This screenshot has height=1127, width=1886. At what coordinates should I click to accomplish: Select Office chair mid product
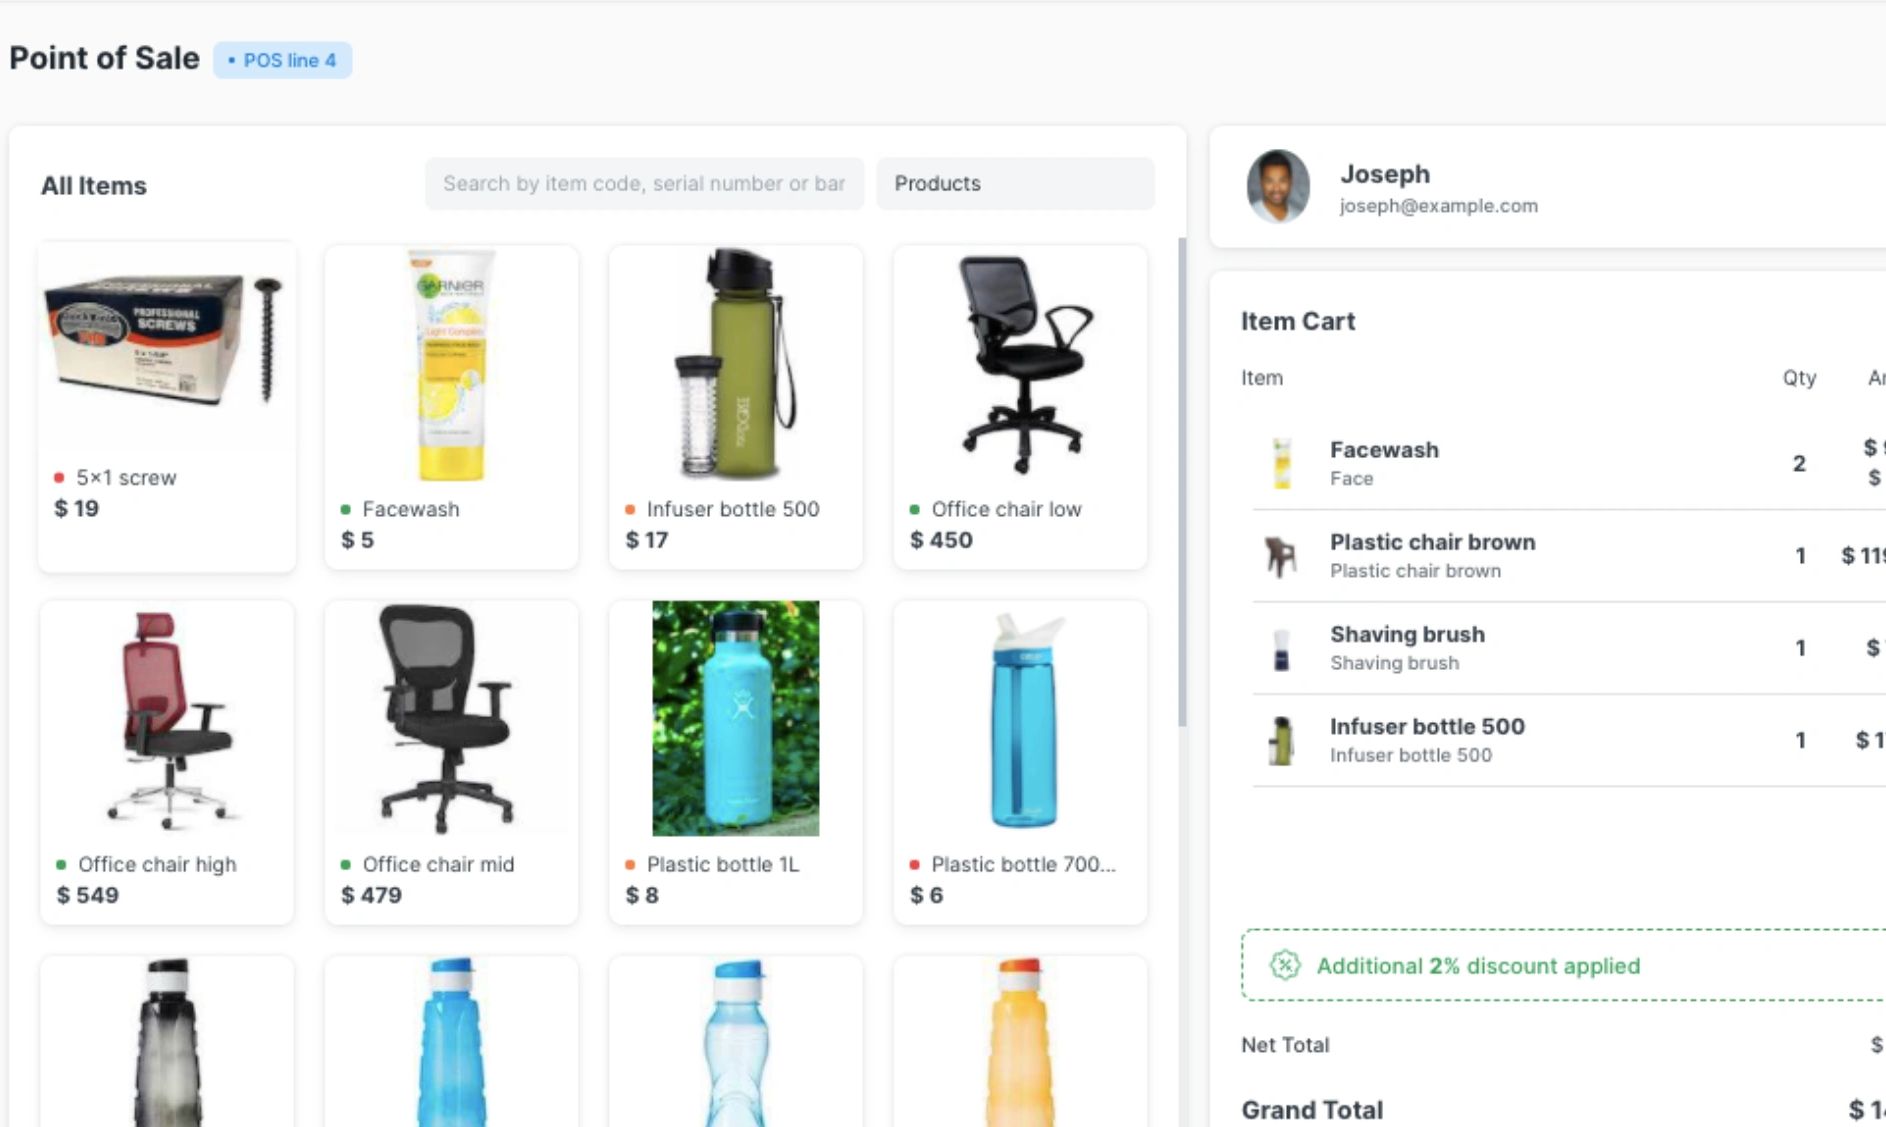pyautogui.click(x=451, y=762)
